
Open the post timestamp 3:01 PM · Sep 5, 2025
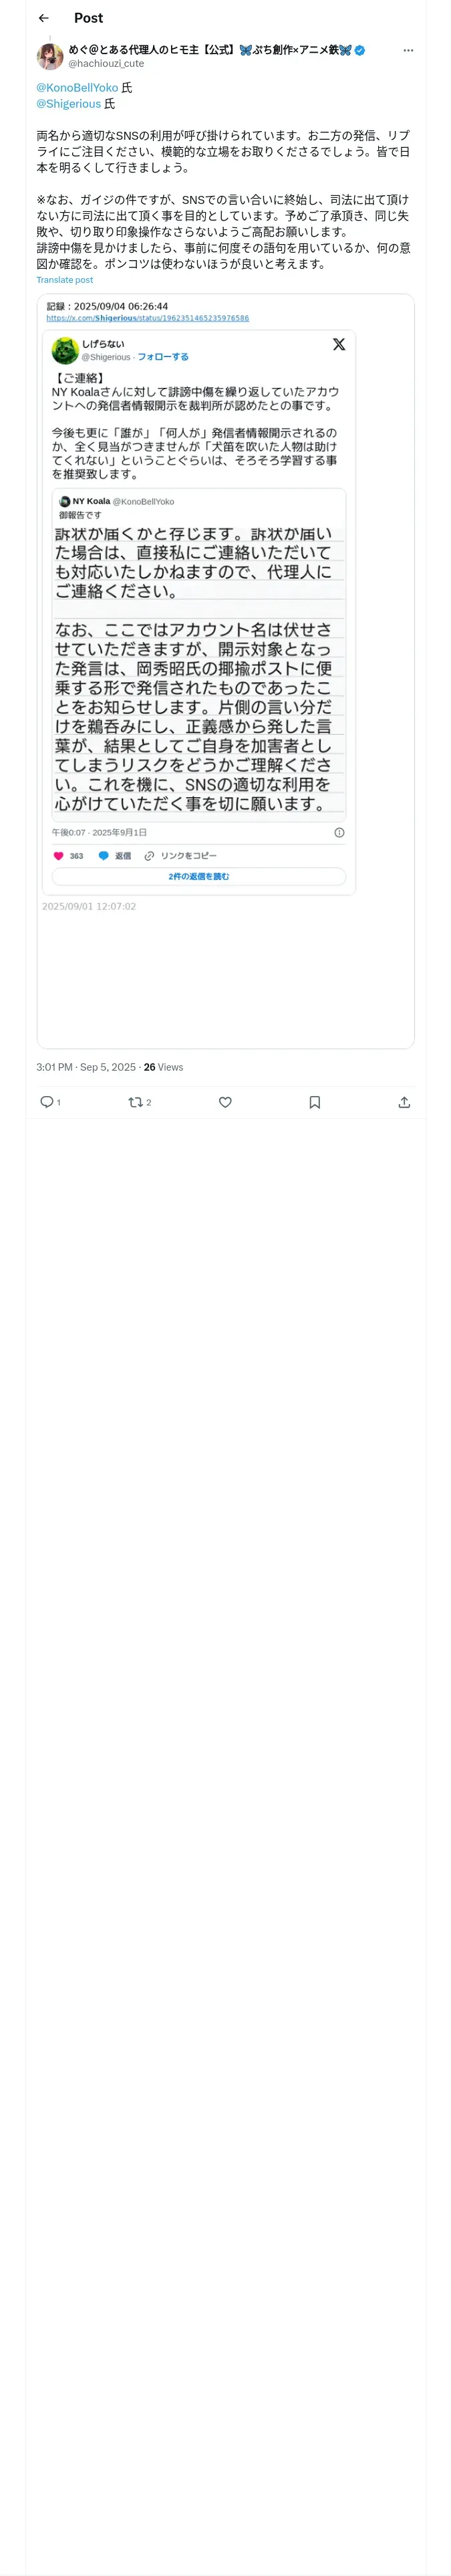point(86,1067)
